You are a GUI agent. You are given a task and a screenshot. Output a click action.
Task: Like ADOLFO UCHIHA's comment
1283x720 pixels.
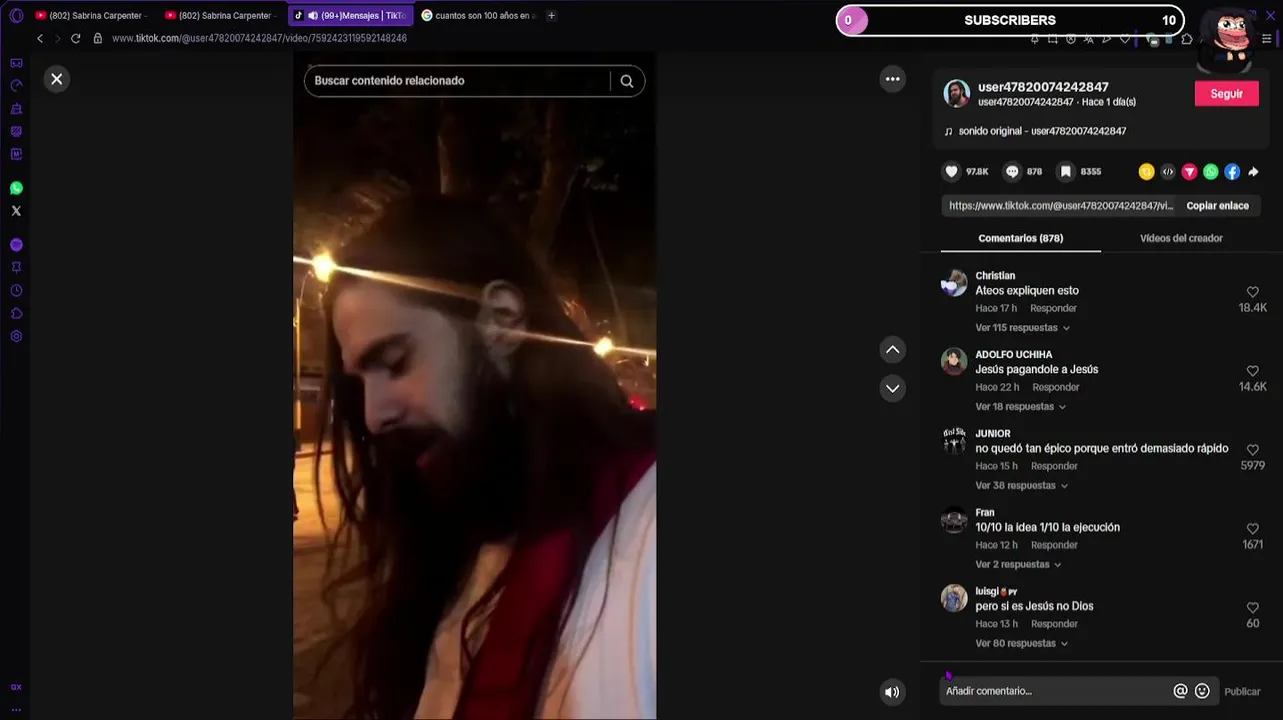[x=1252, y=371]
